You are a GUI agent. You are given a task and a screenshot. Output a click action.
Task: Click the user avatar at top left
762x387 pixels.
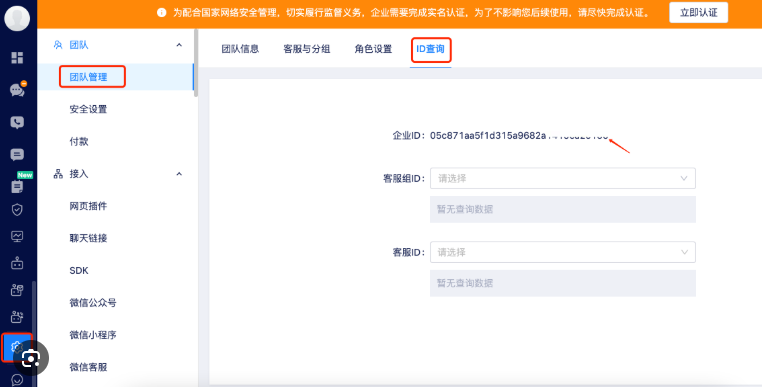tap(17, 18)
